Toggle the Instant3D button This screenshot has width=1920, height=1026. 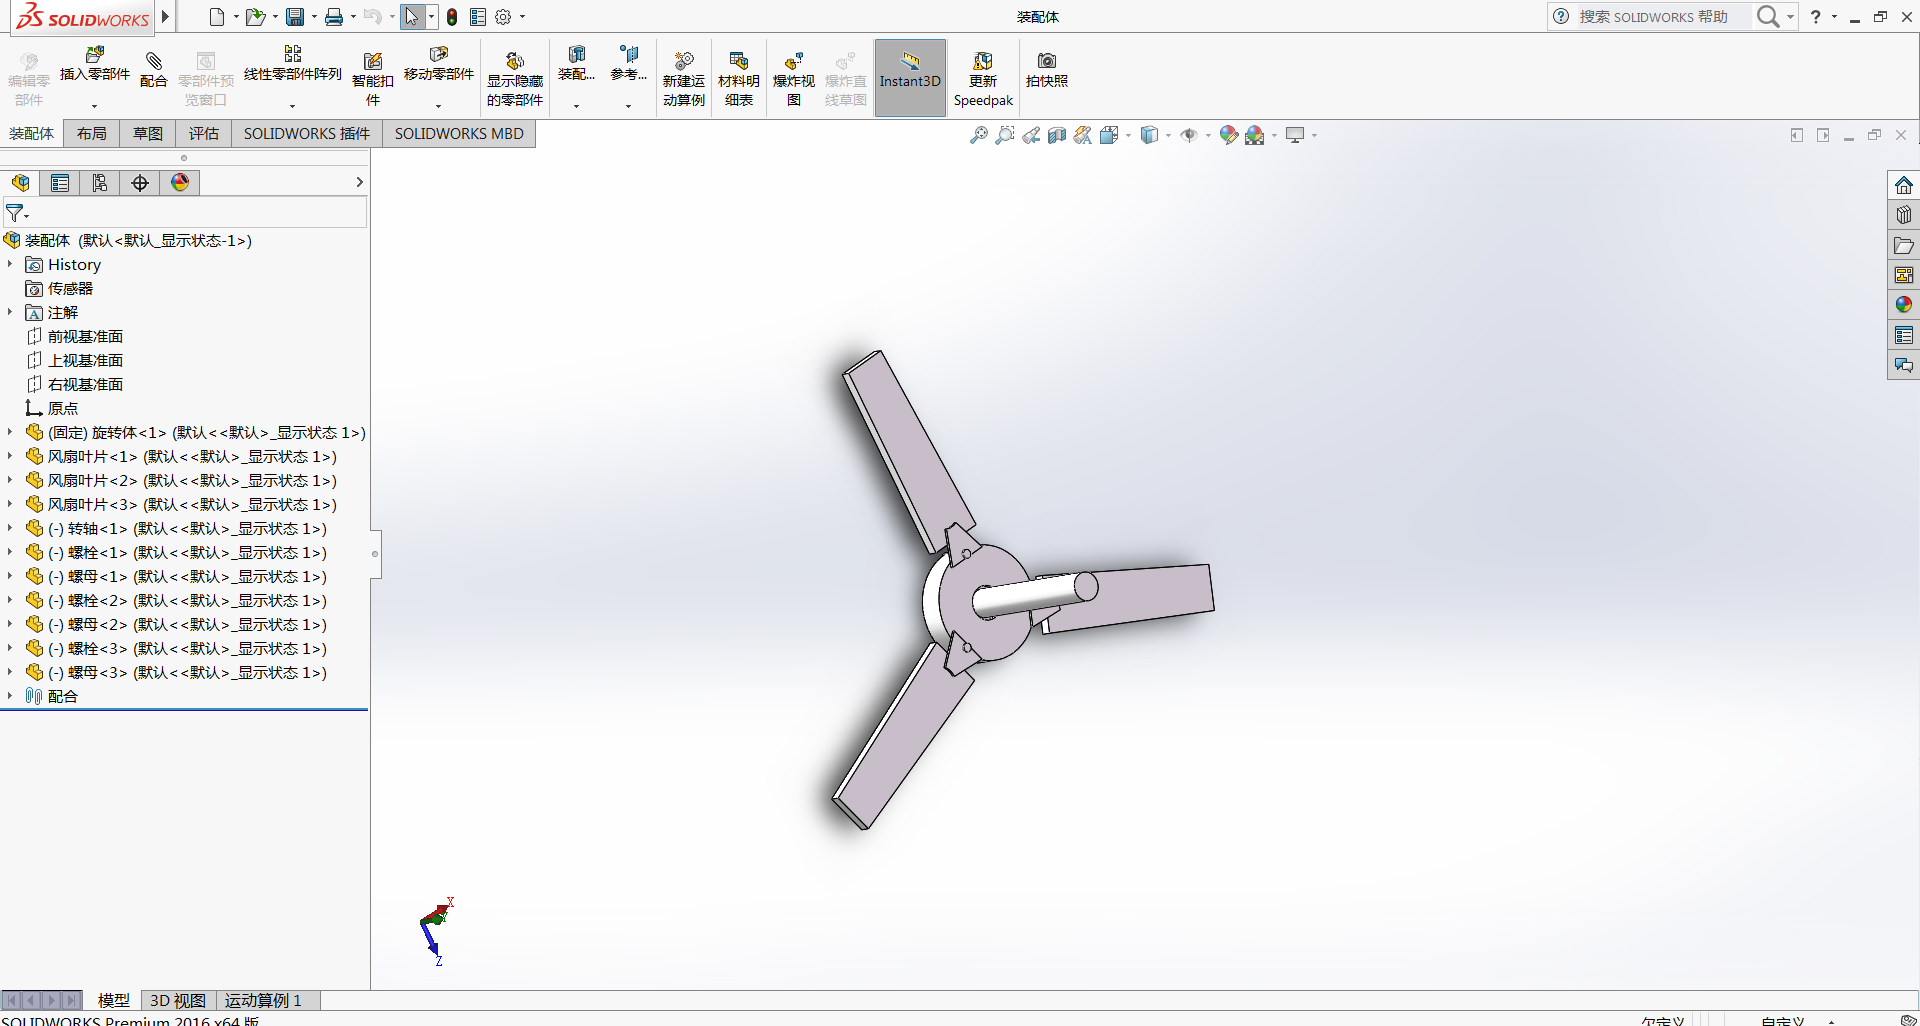[x=910, y=78]
